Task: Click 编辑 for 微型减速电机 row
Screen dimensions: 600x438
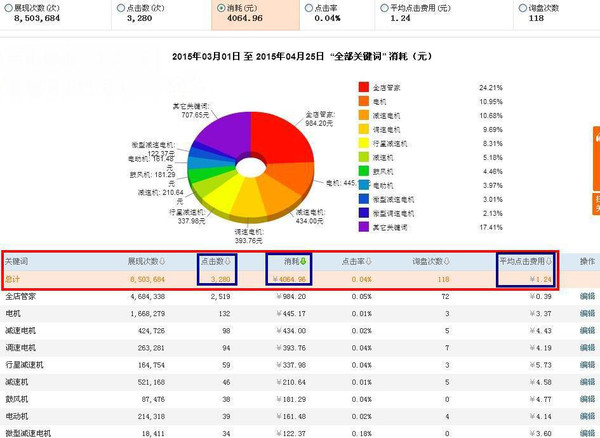Action: point(587,433)
